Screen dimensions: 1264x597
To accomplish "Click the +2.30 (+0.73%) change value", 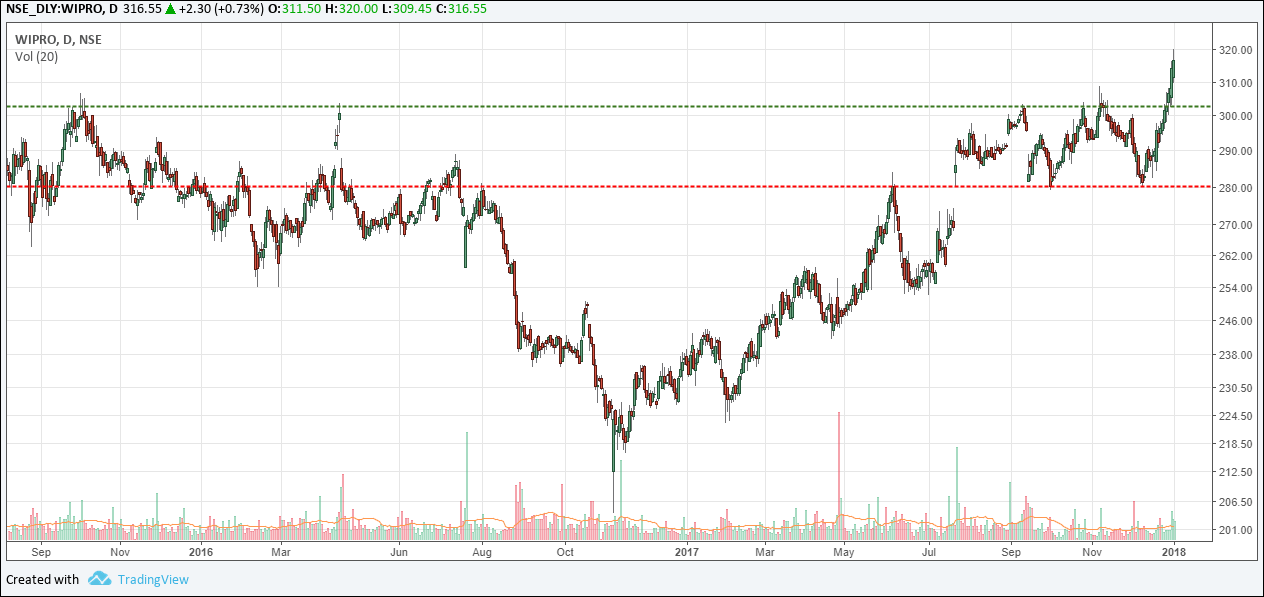I will (x=221, y=8).
